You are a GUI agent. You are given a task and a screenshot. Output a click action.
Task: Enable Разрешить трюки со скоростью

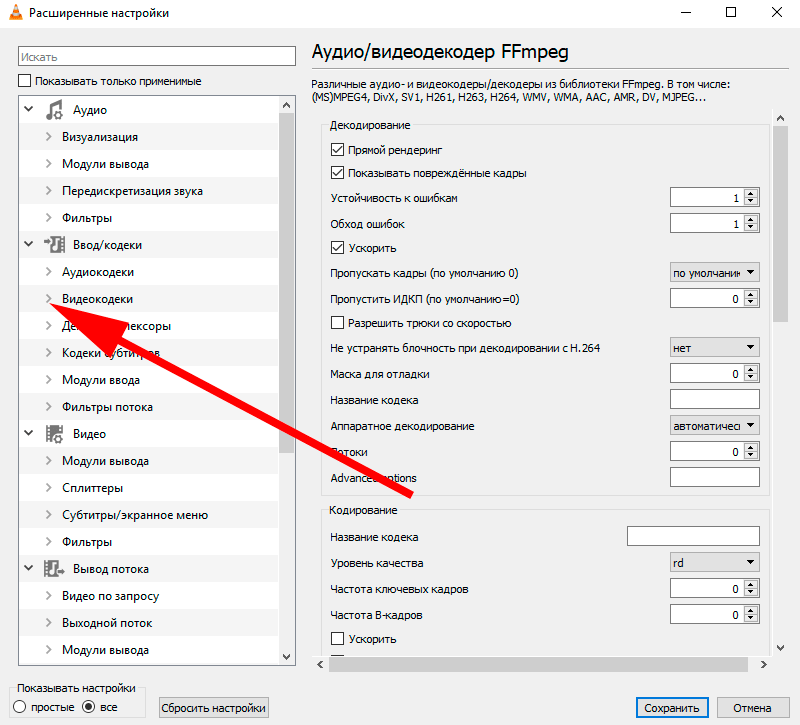pos(337,323)
